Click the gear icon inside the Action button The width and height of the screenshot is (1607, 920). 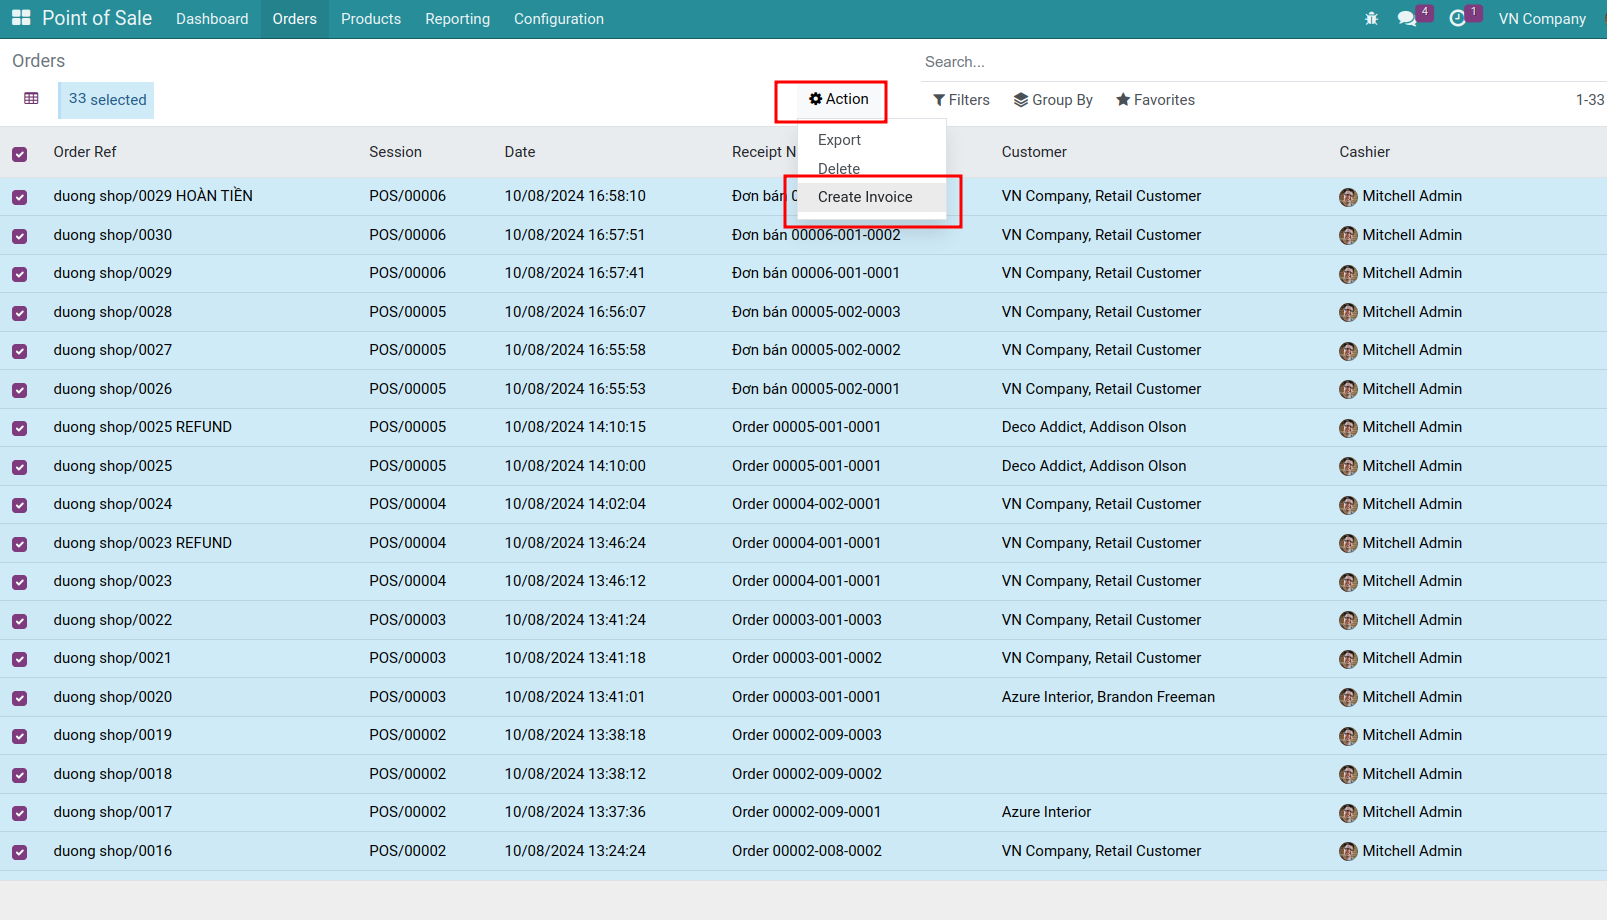point(815,99)
